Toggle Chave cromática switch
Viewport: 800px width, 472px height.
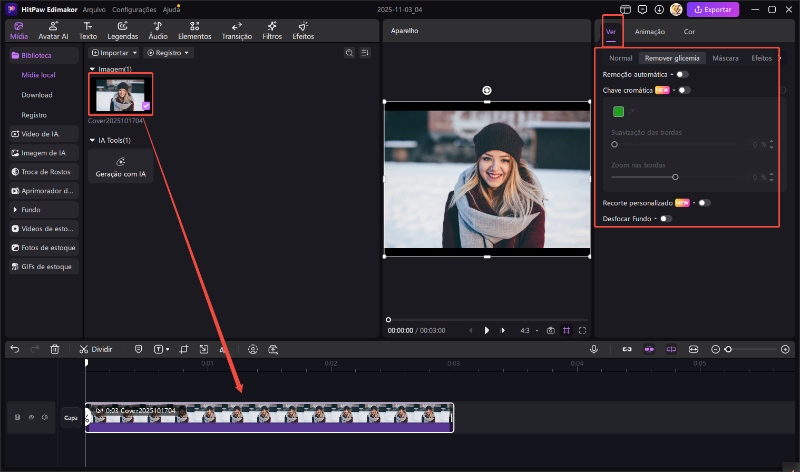coord(684,90)
